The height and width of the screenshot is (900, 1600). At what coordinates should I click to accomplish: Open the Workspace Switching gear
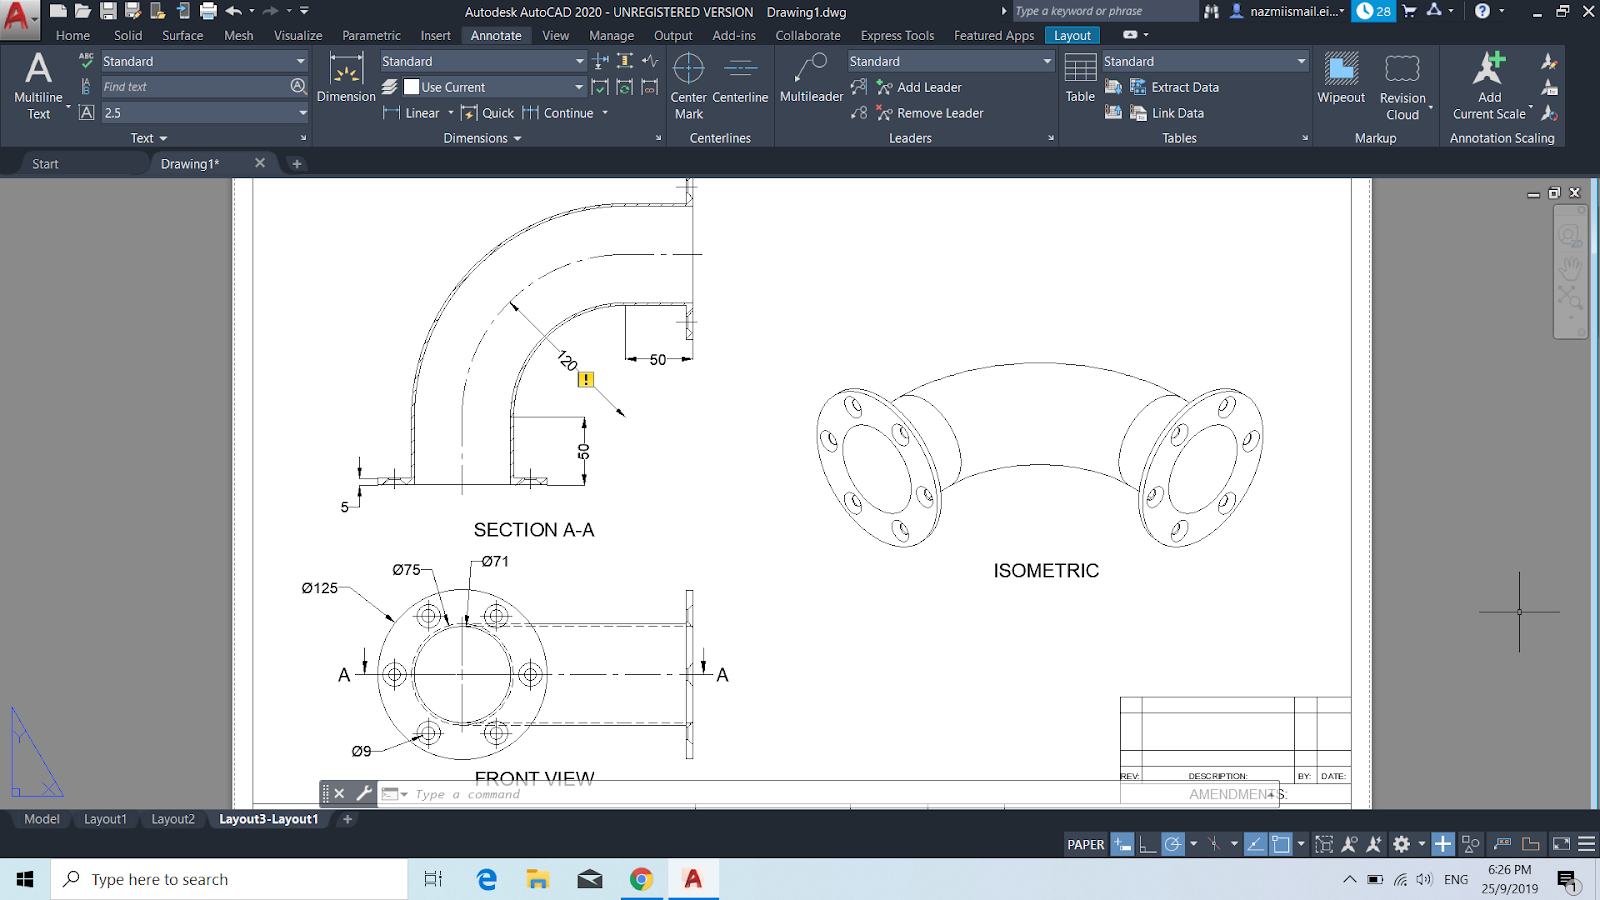(x=1402, y=845)
